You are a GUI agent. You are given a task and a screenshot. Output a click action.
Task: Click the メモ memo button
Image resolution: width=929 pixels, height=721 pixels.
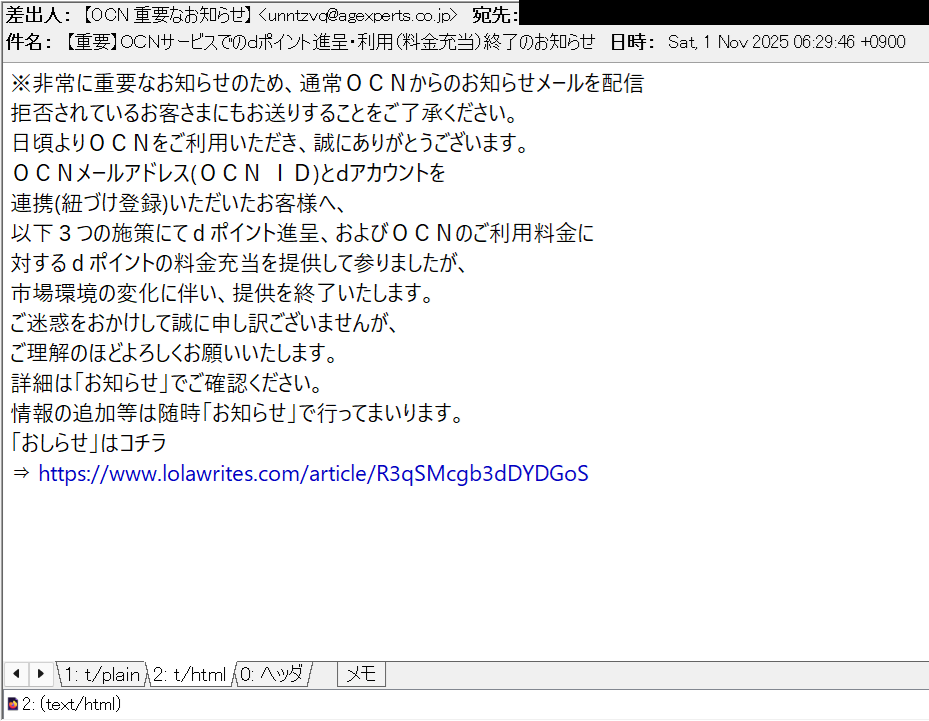(x=361, y=674)
